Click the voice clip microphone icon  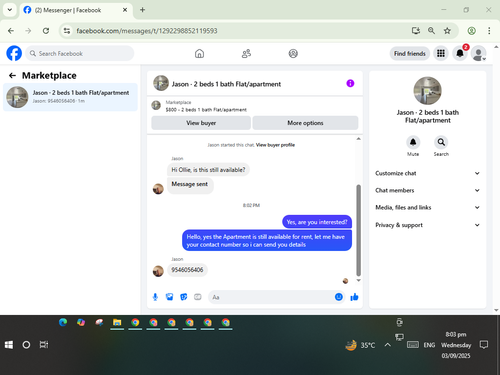click(155, 297)
